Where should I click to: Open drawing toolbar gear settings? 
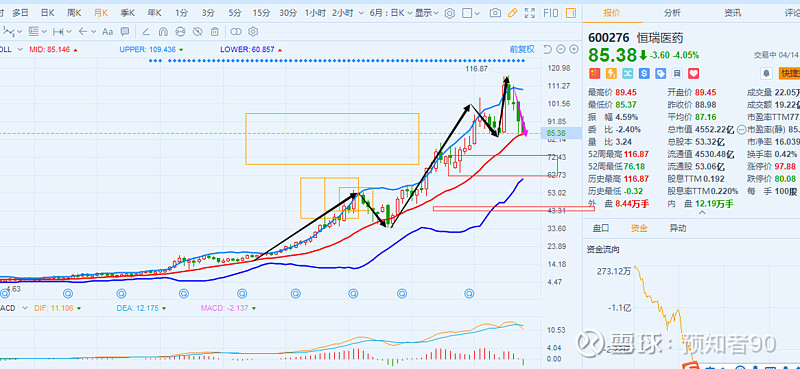click(x=253, y=32)
